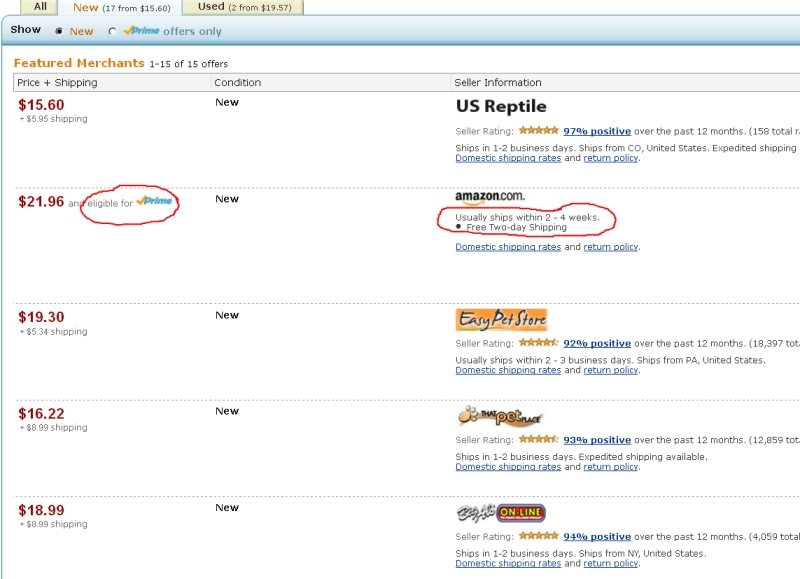Click the Prime badge beside $21.96

click(154, 201)
